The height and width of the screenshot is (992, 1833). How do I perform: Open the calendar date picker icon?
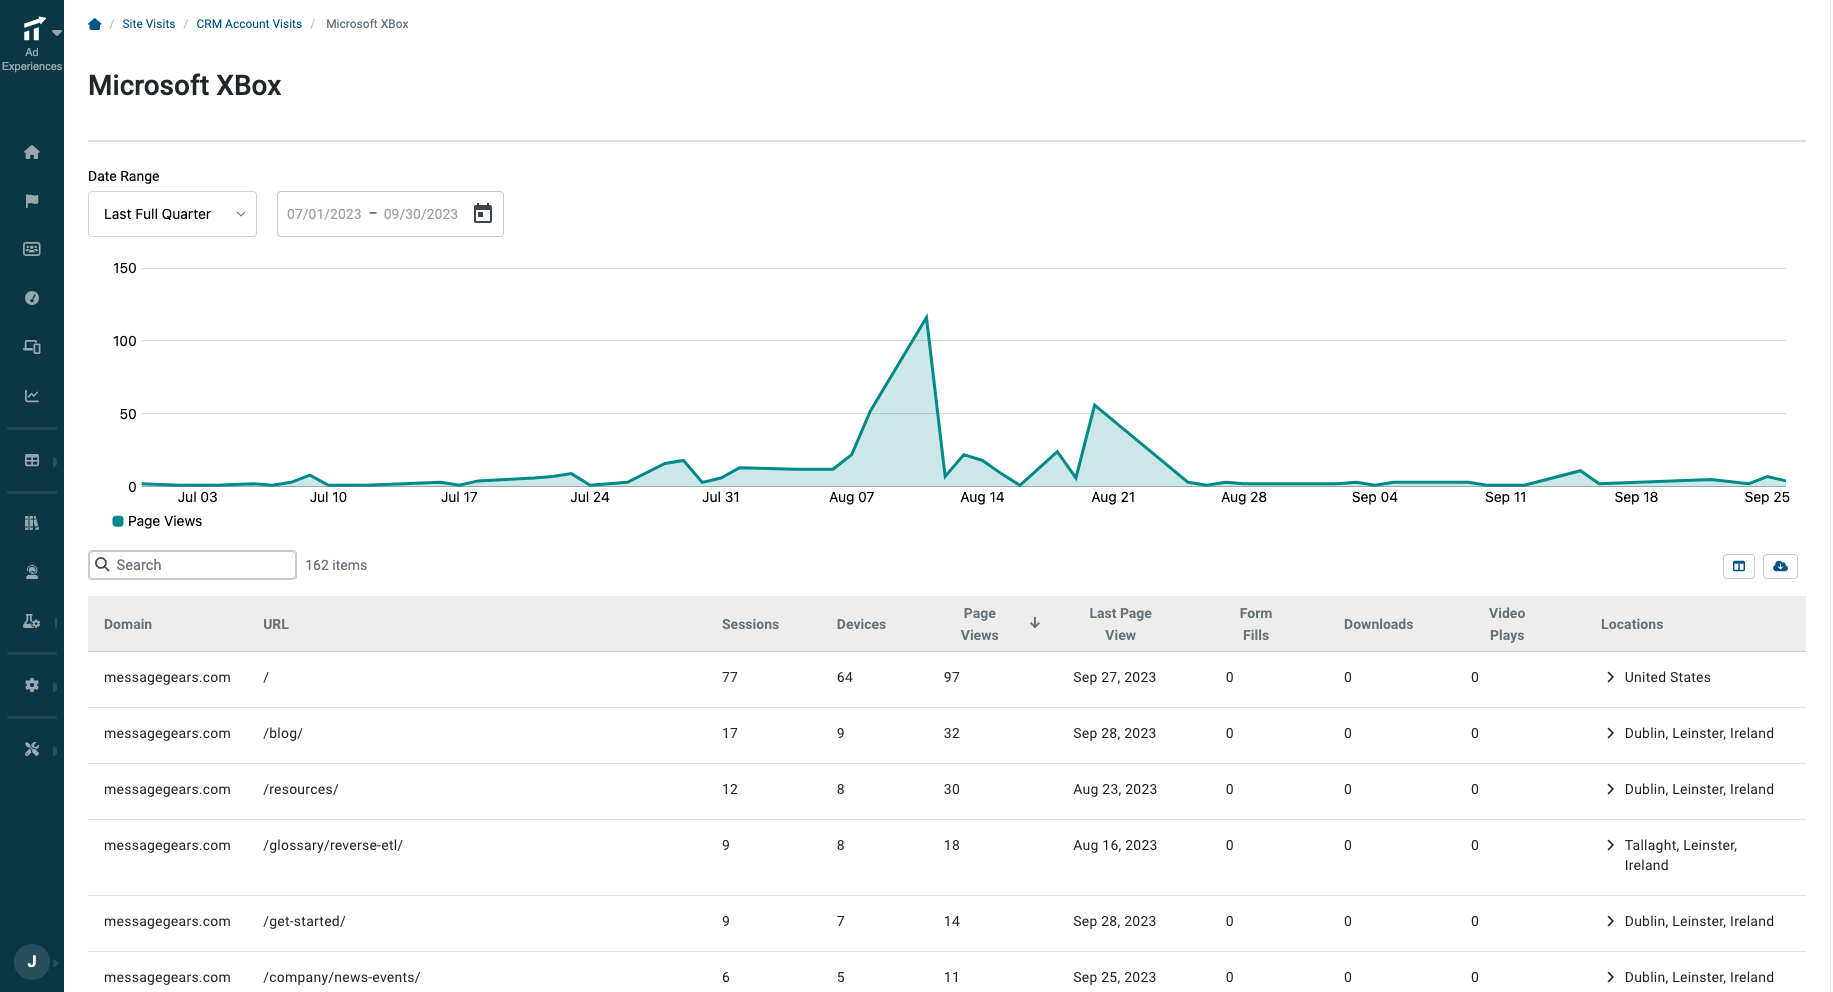click(483, 214)
